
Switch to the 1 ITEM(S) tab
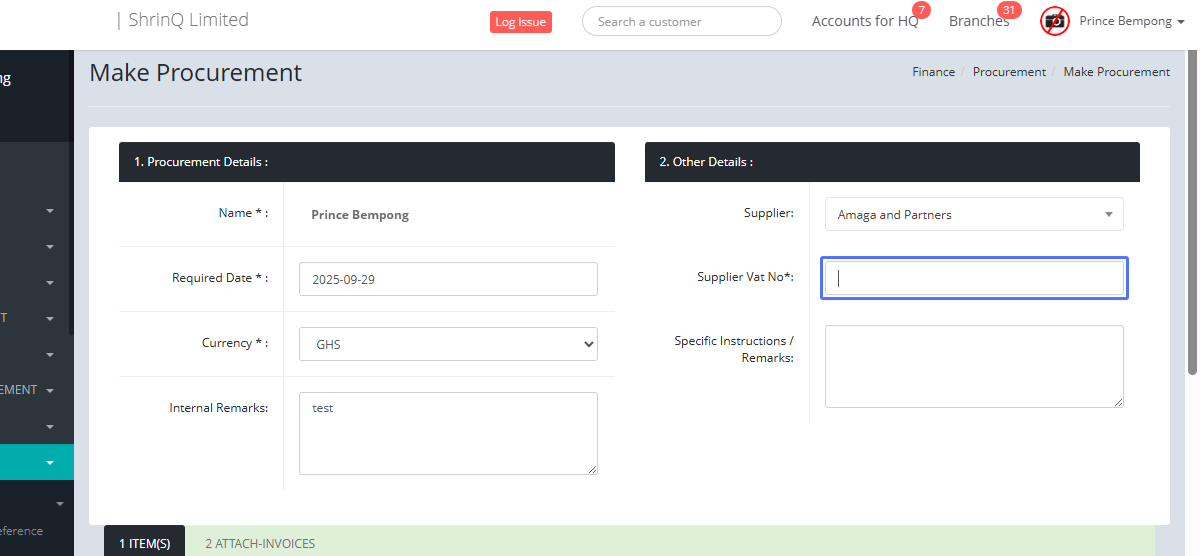[x=144, y=543]
